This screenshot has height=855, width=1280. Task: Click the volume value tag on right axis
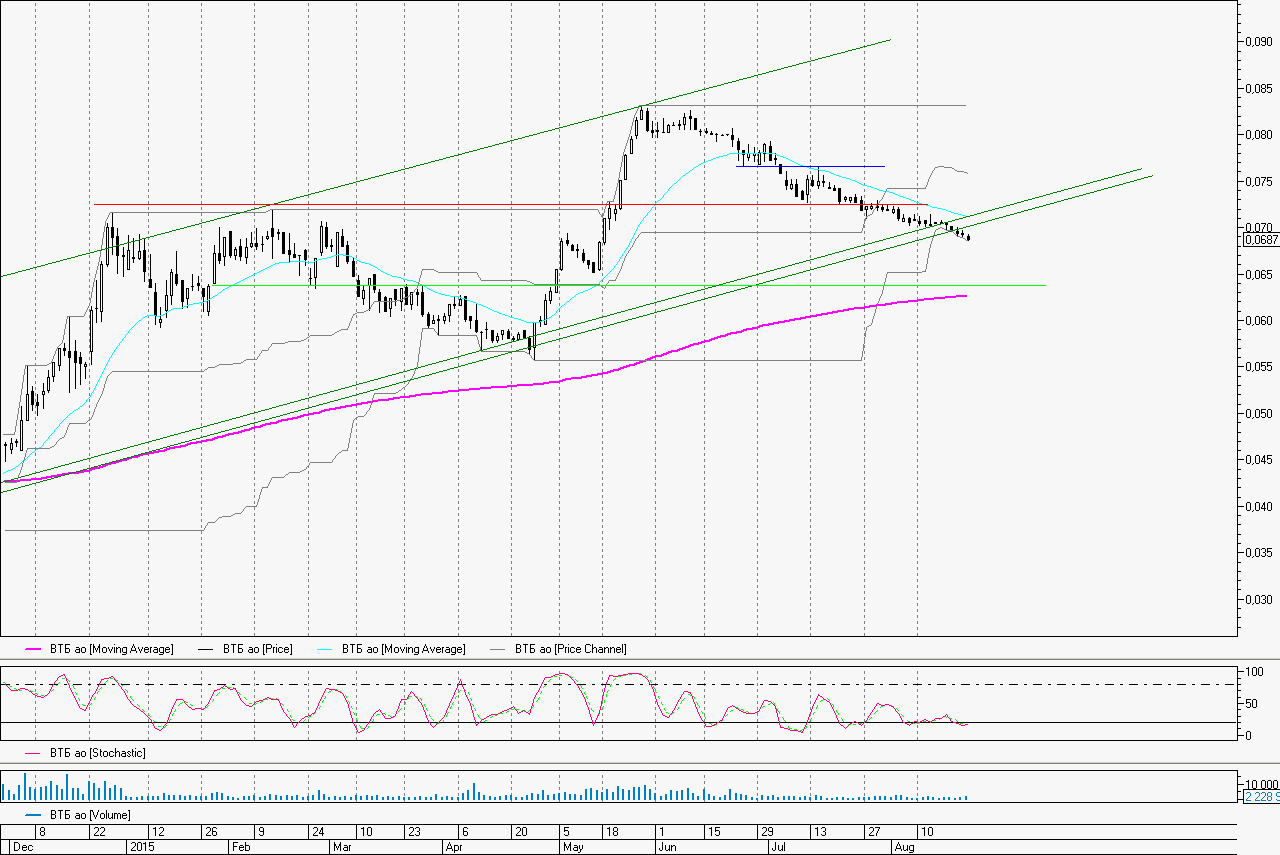click(x=1259, y=797)
